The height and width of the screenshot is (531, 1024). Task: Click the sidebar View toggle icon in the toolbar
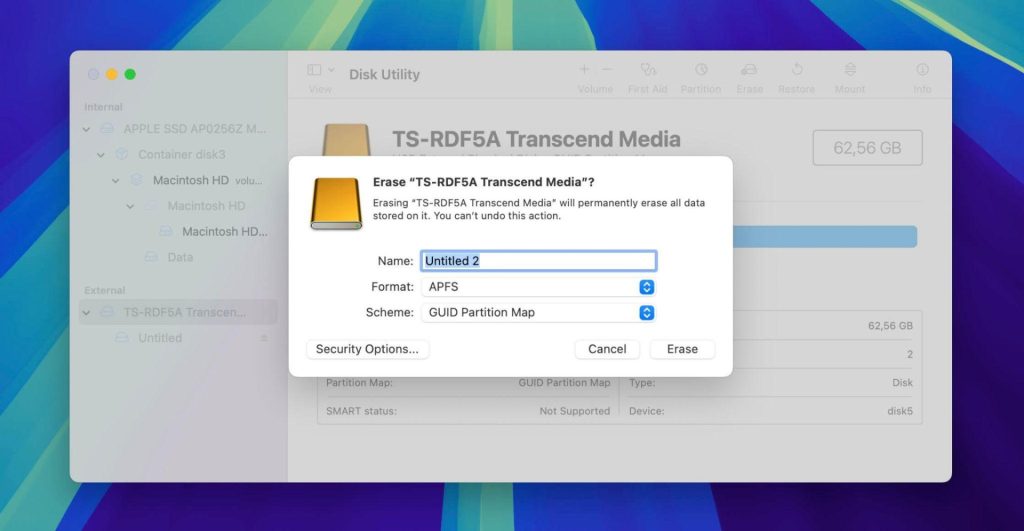[x=314, y=69]
